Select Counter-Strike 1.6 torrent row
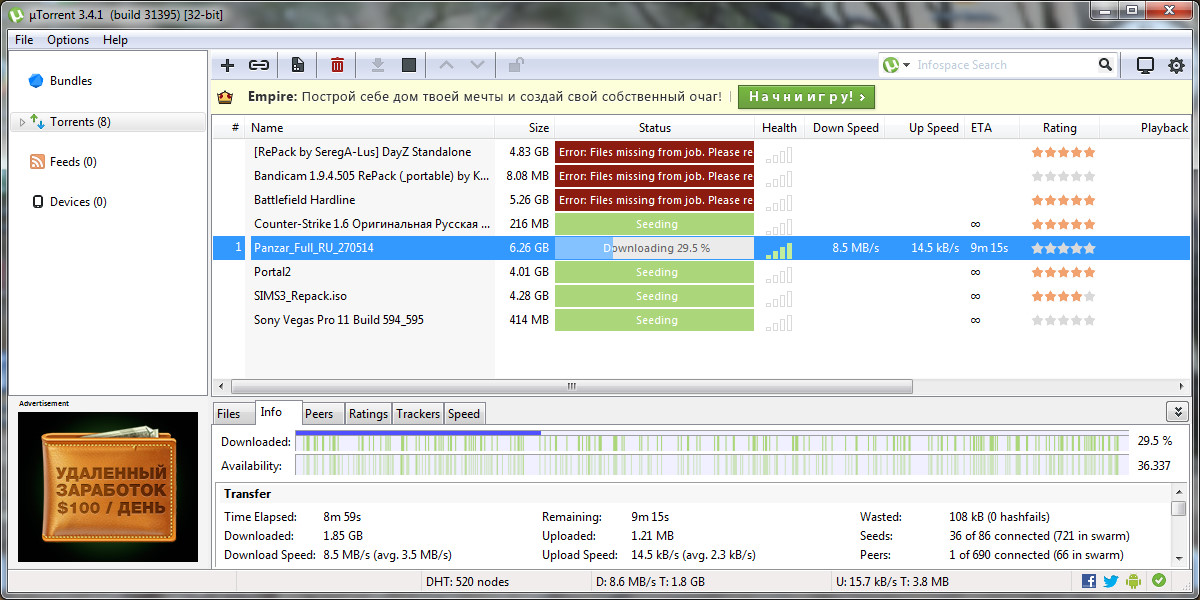The image size is (1200, 600). [x=700, y=224]
